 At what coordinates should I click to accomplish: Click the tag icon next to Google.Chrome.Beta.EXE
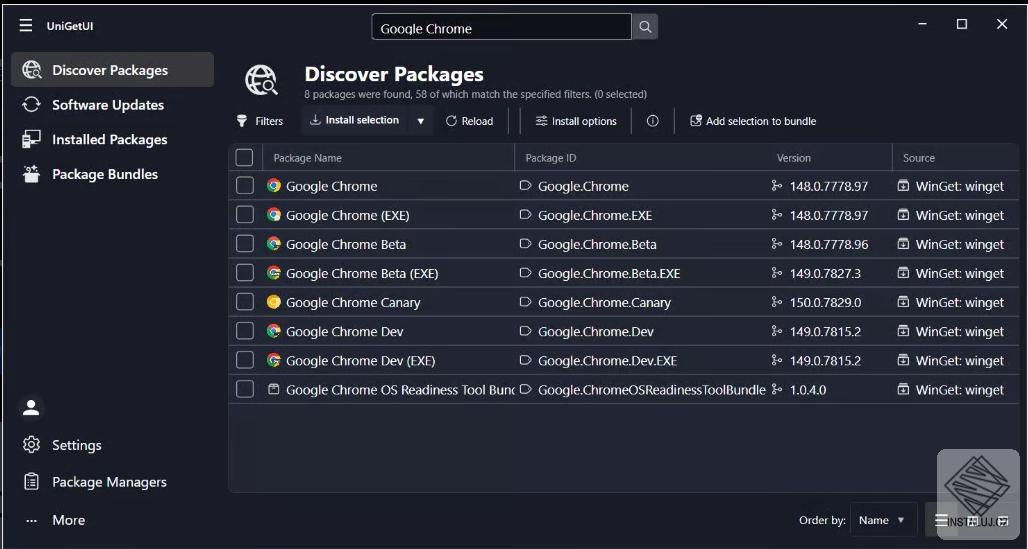pyautogui.click(x=525, y=273)
